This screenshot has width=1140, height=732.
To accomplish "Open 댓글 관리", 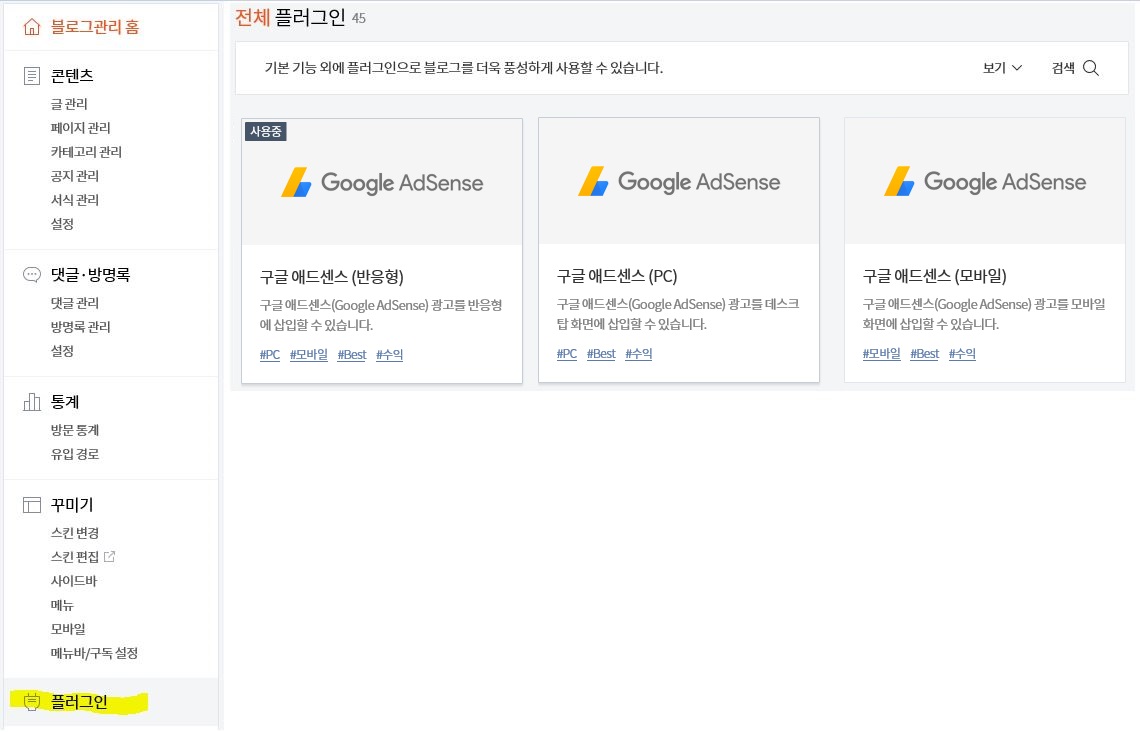I will coord(75,303).
